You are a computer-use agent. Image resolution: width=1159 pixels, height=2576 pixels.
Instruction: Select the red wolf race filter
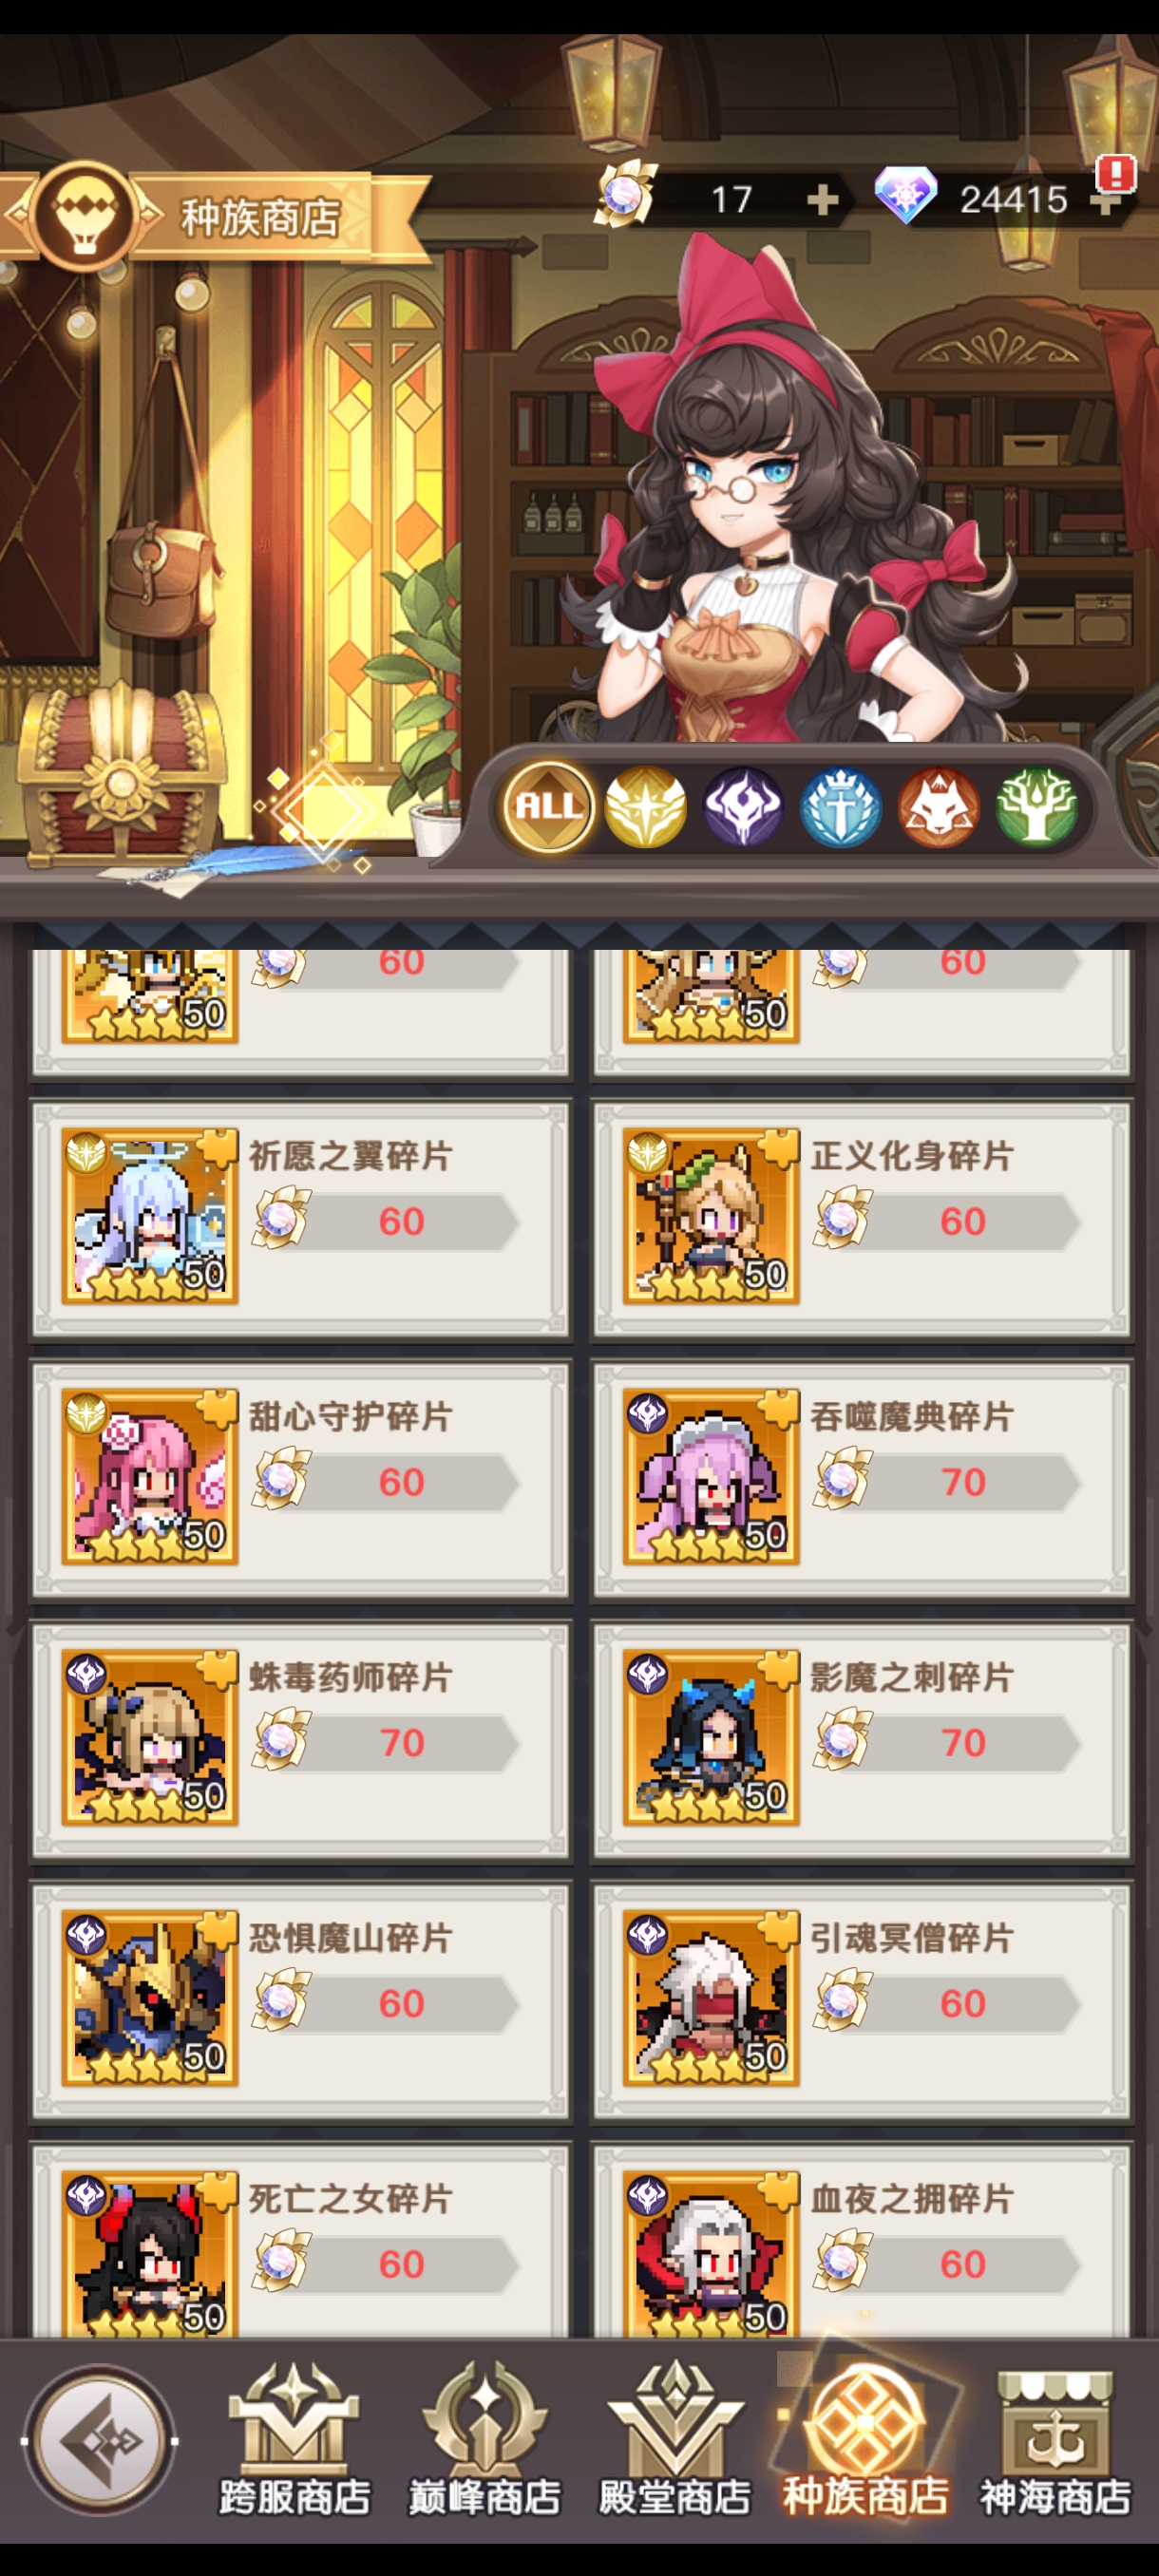click(938, 806)
